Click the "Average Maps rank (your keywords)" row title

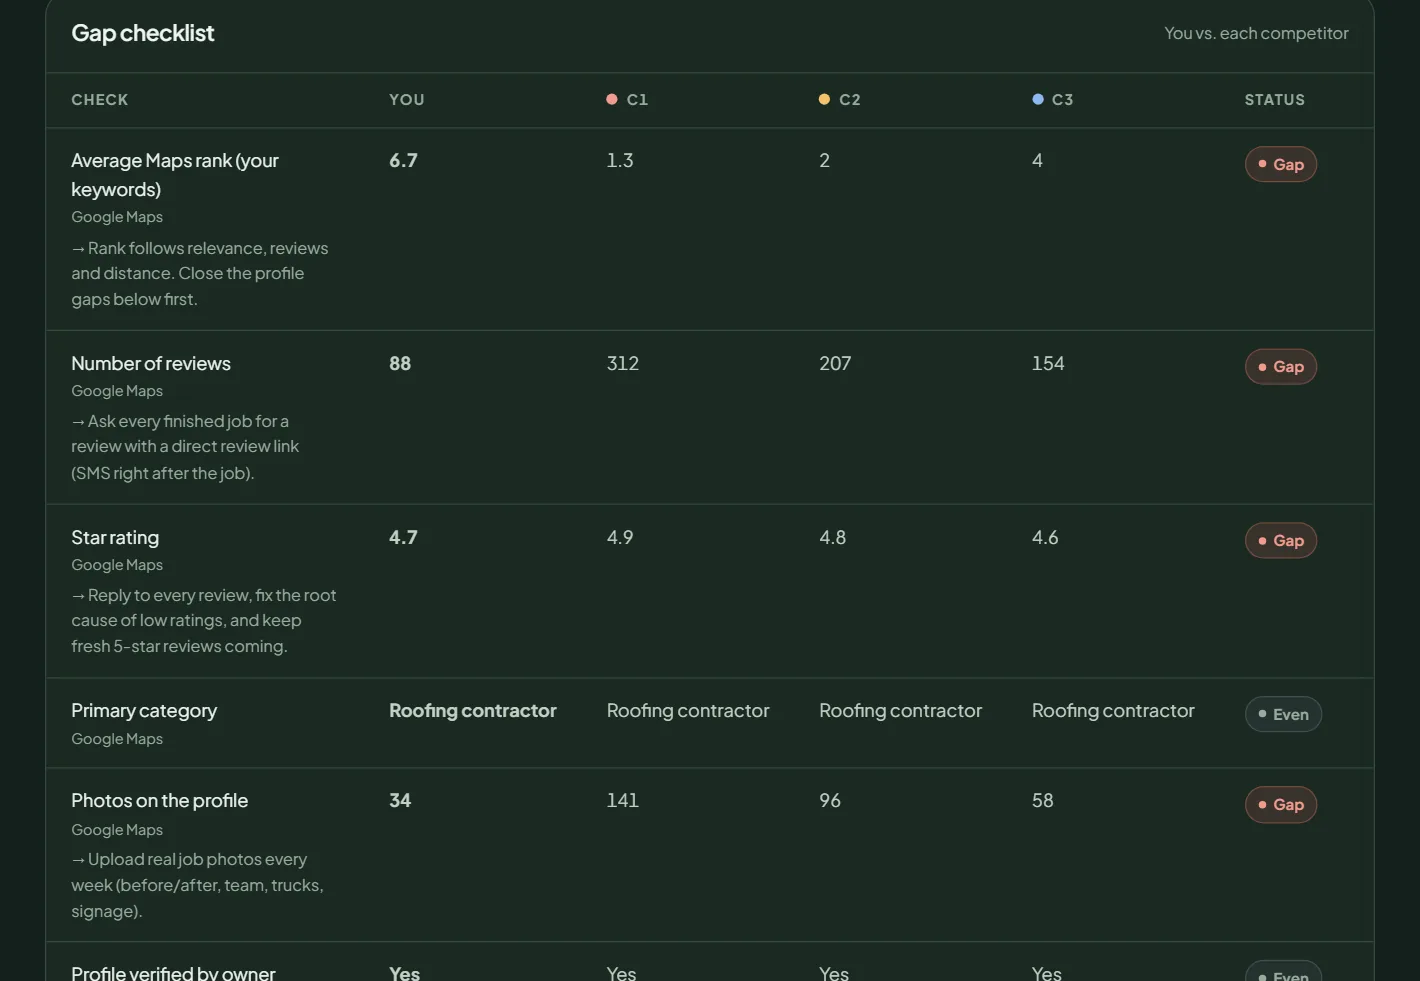pyautogui.click(x=175, y=175)
